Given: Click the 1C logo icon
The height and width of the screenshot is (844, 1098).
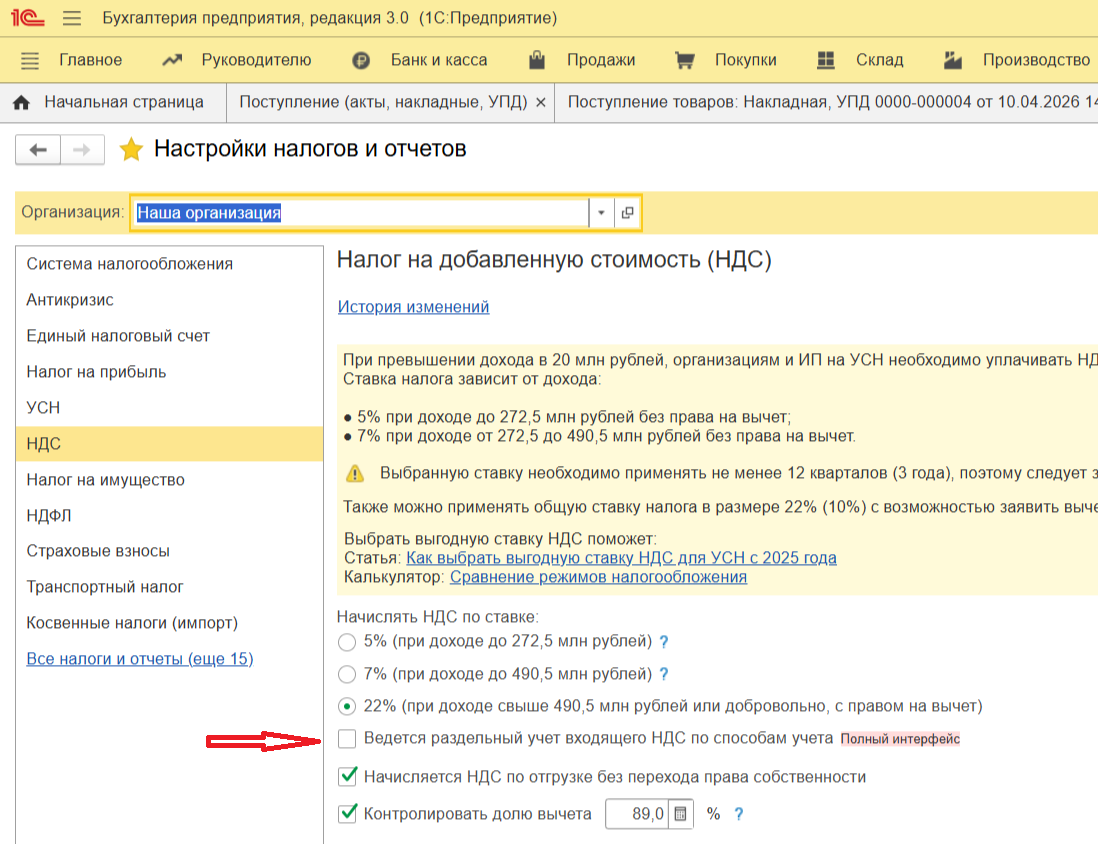Looking at the screenshot, I should (28, 18).
